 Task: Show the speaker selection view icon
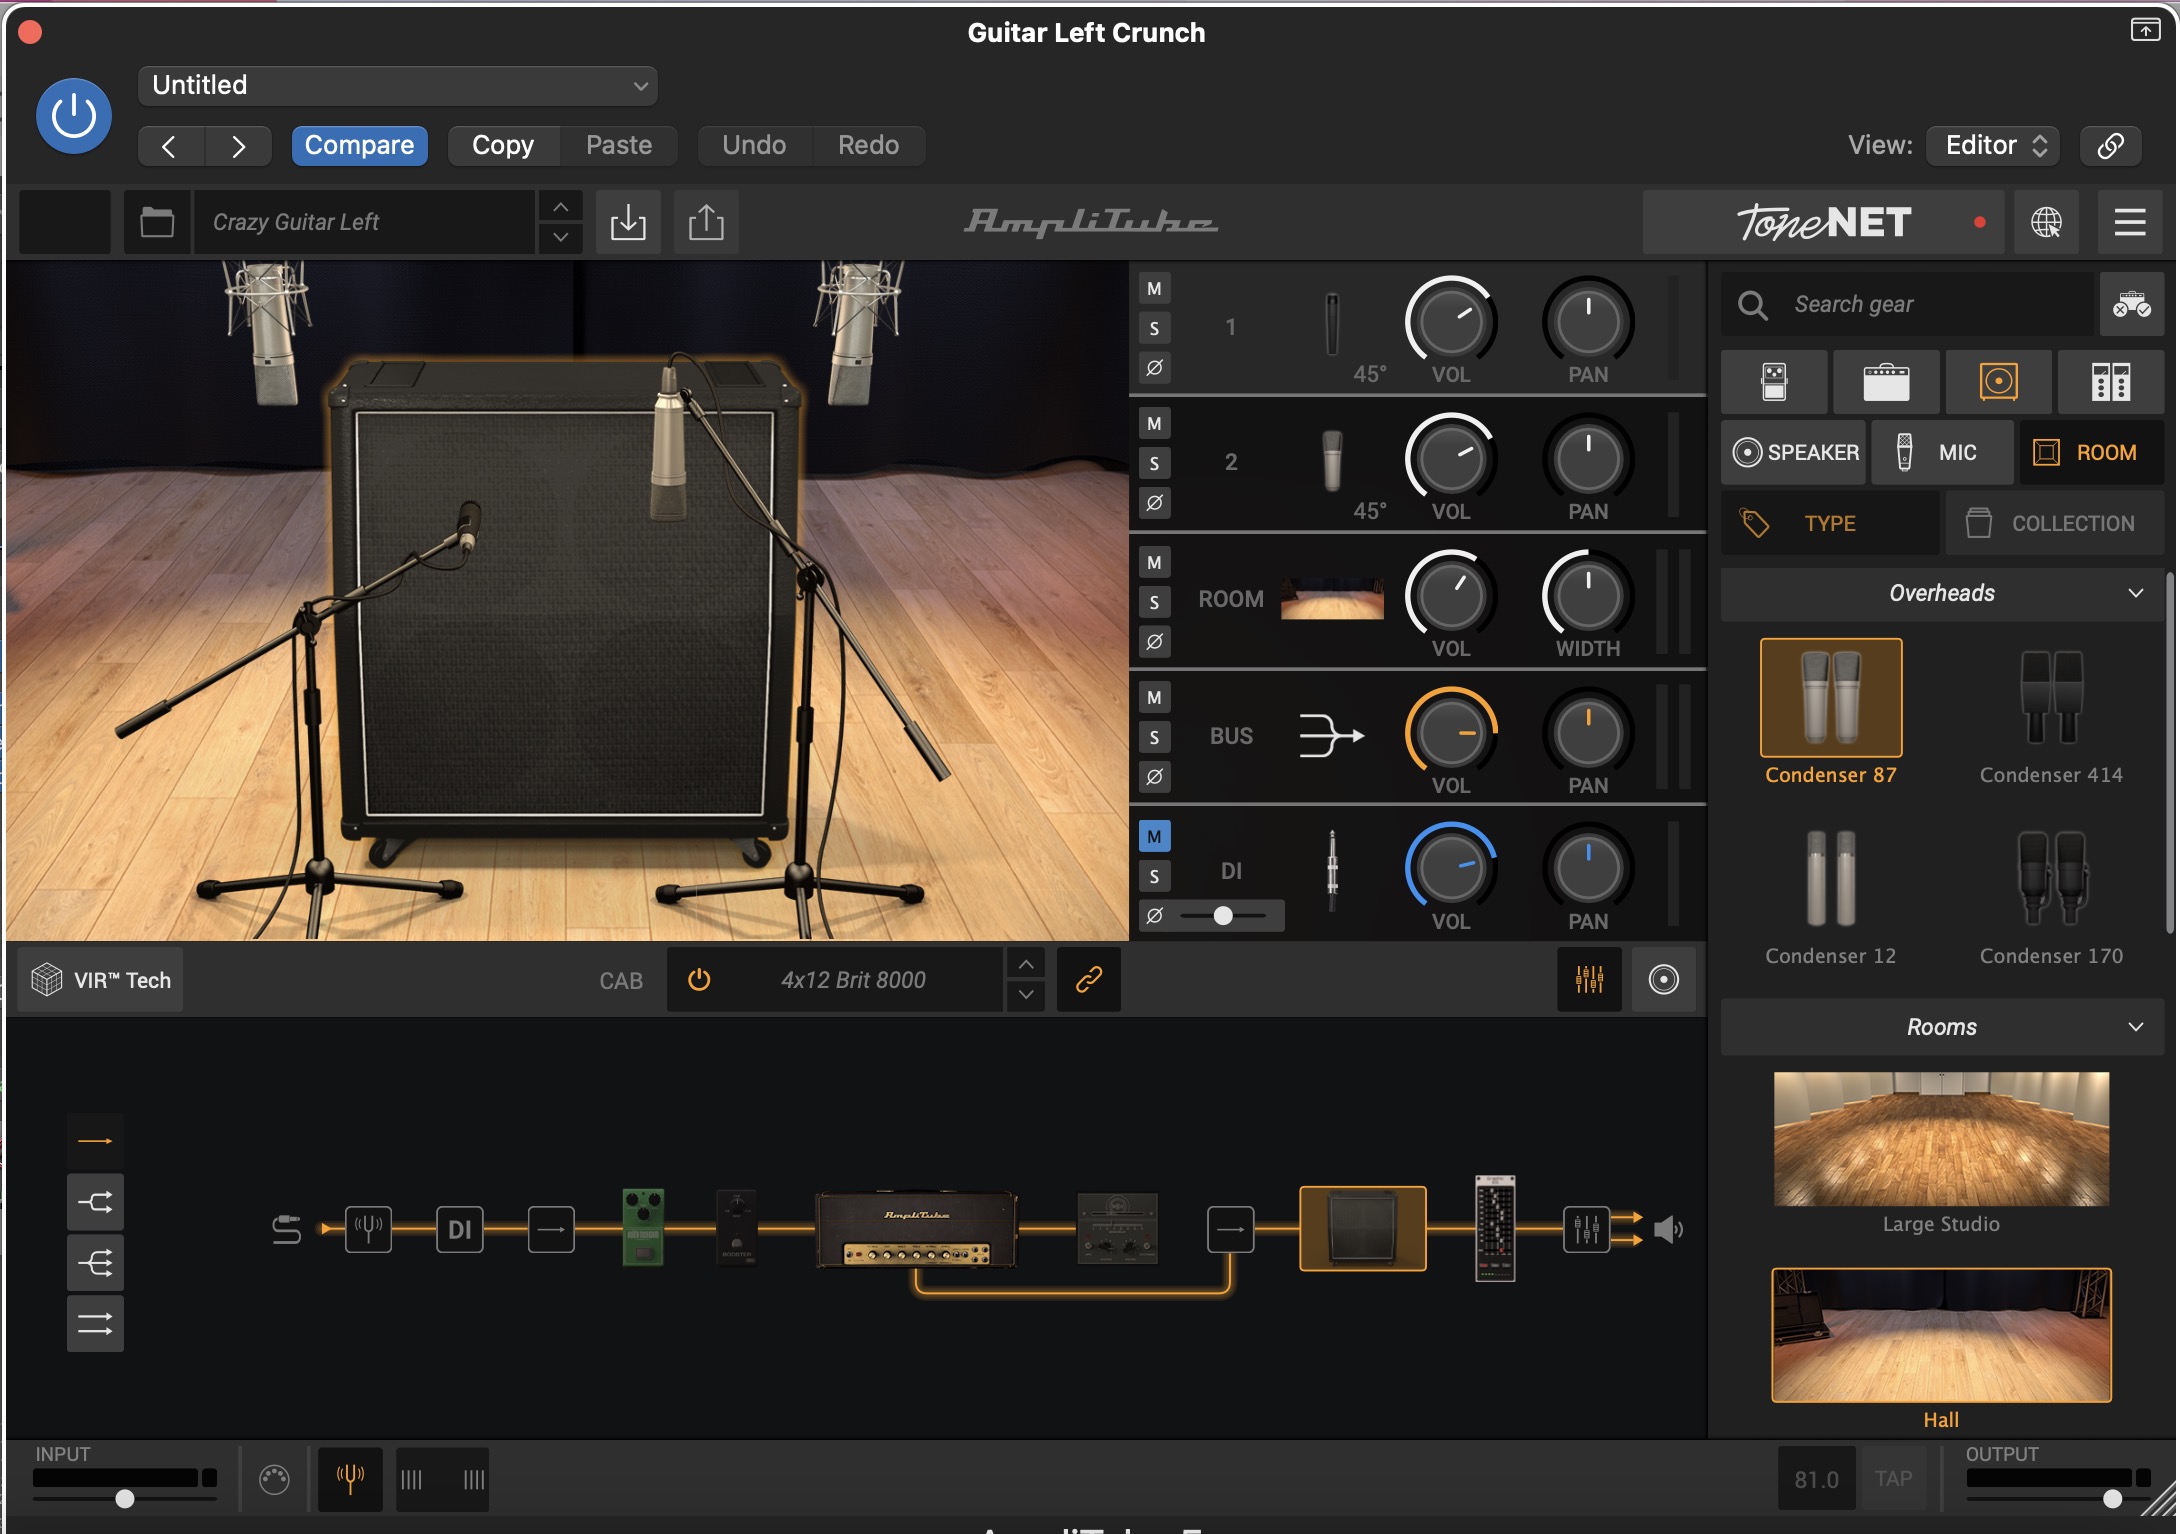(1663, 980)
